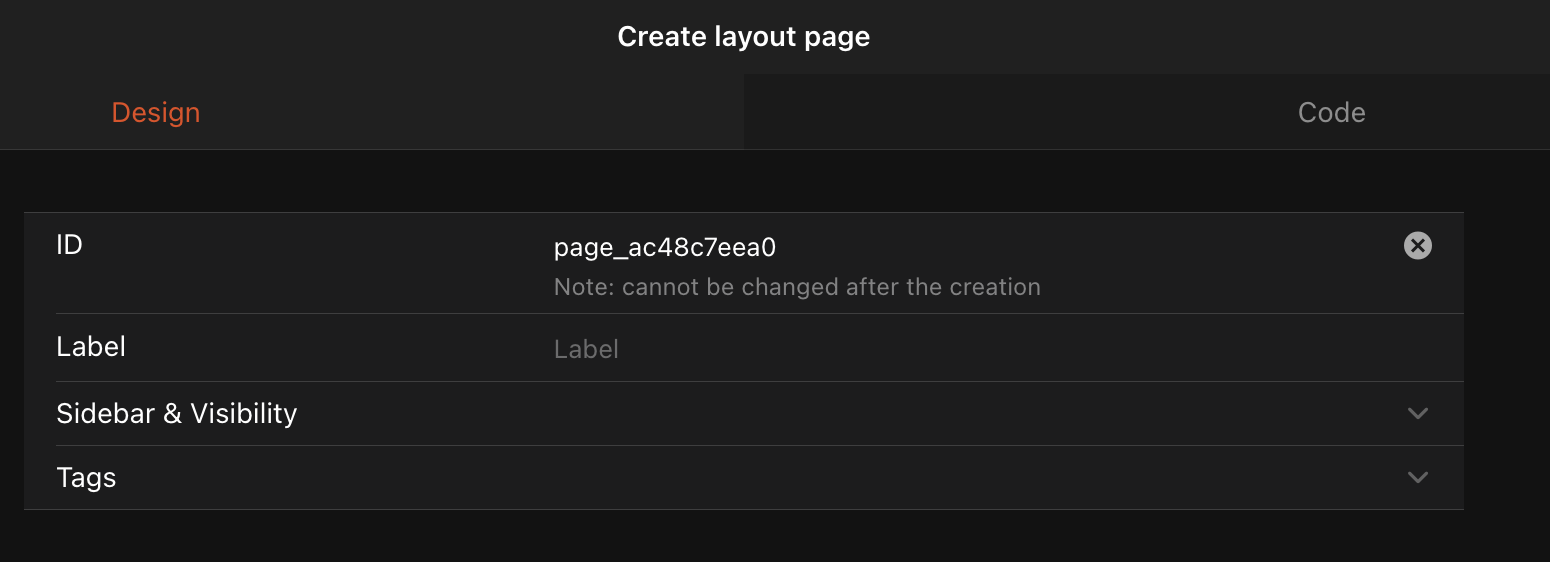1550x562 pixels.
Task: Expand the Tags section chevron
Action: (1417, 477)
